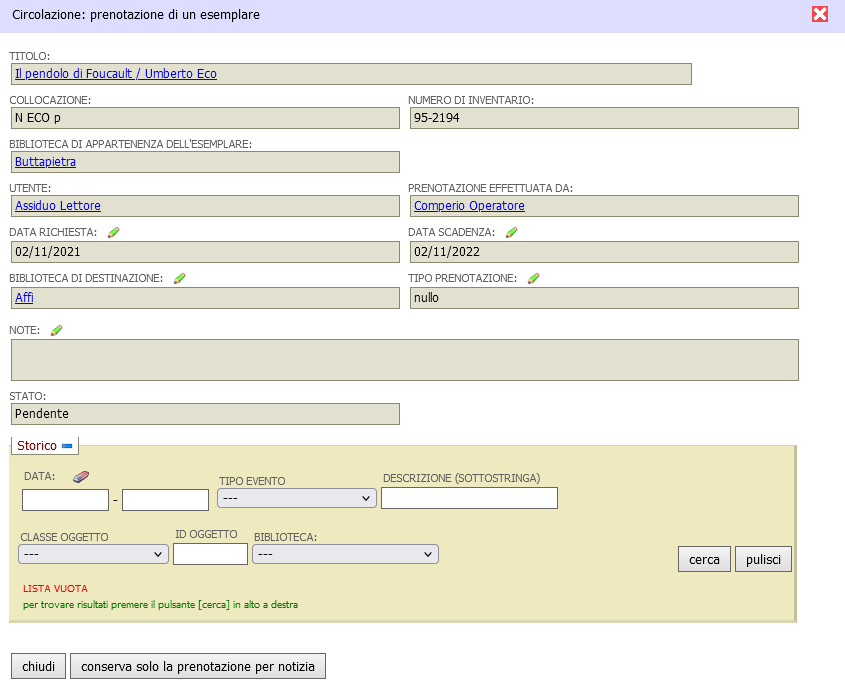845x696 pixels.
Task: Click conserva solo la prenotazione per notizia
Action: [x=198, y=667]
